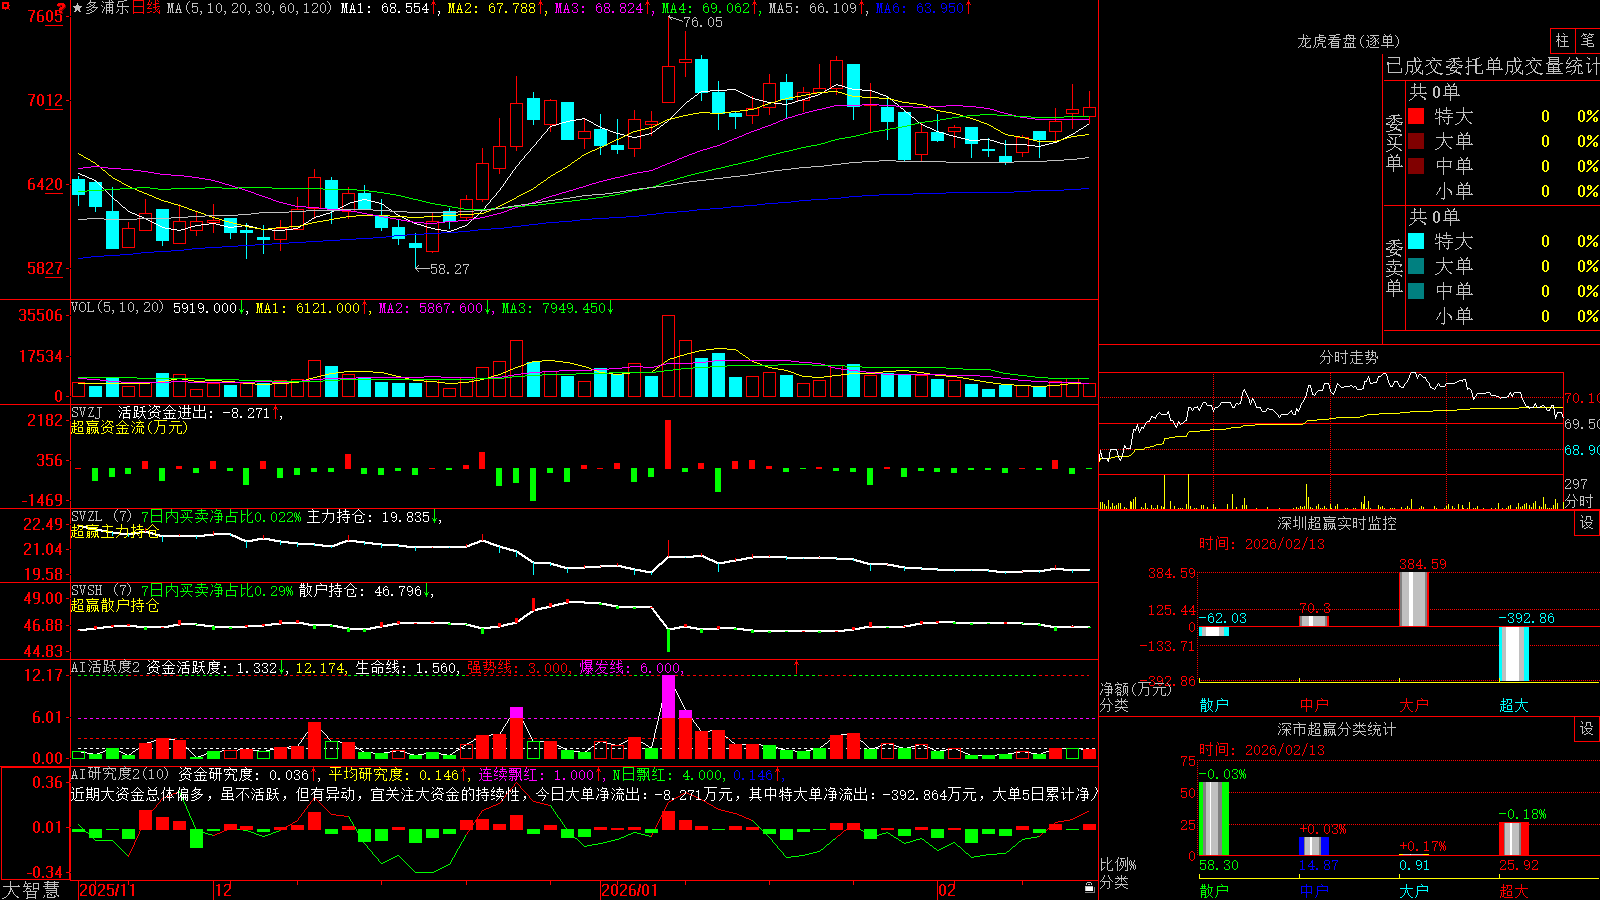Viewport: 1600px width, 900px height.
Task: Click the 超大 bar labeled -0.18% in 分类统计
Action: (x=1514, y=840)
